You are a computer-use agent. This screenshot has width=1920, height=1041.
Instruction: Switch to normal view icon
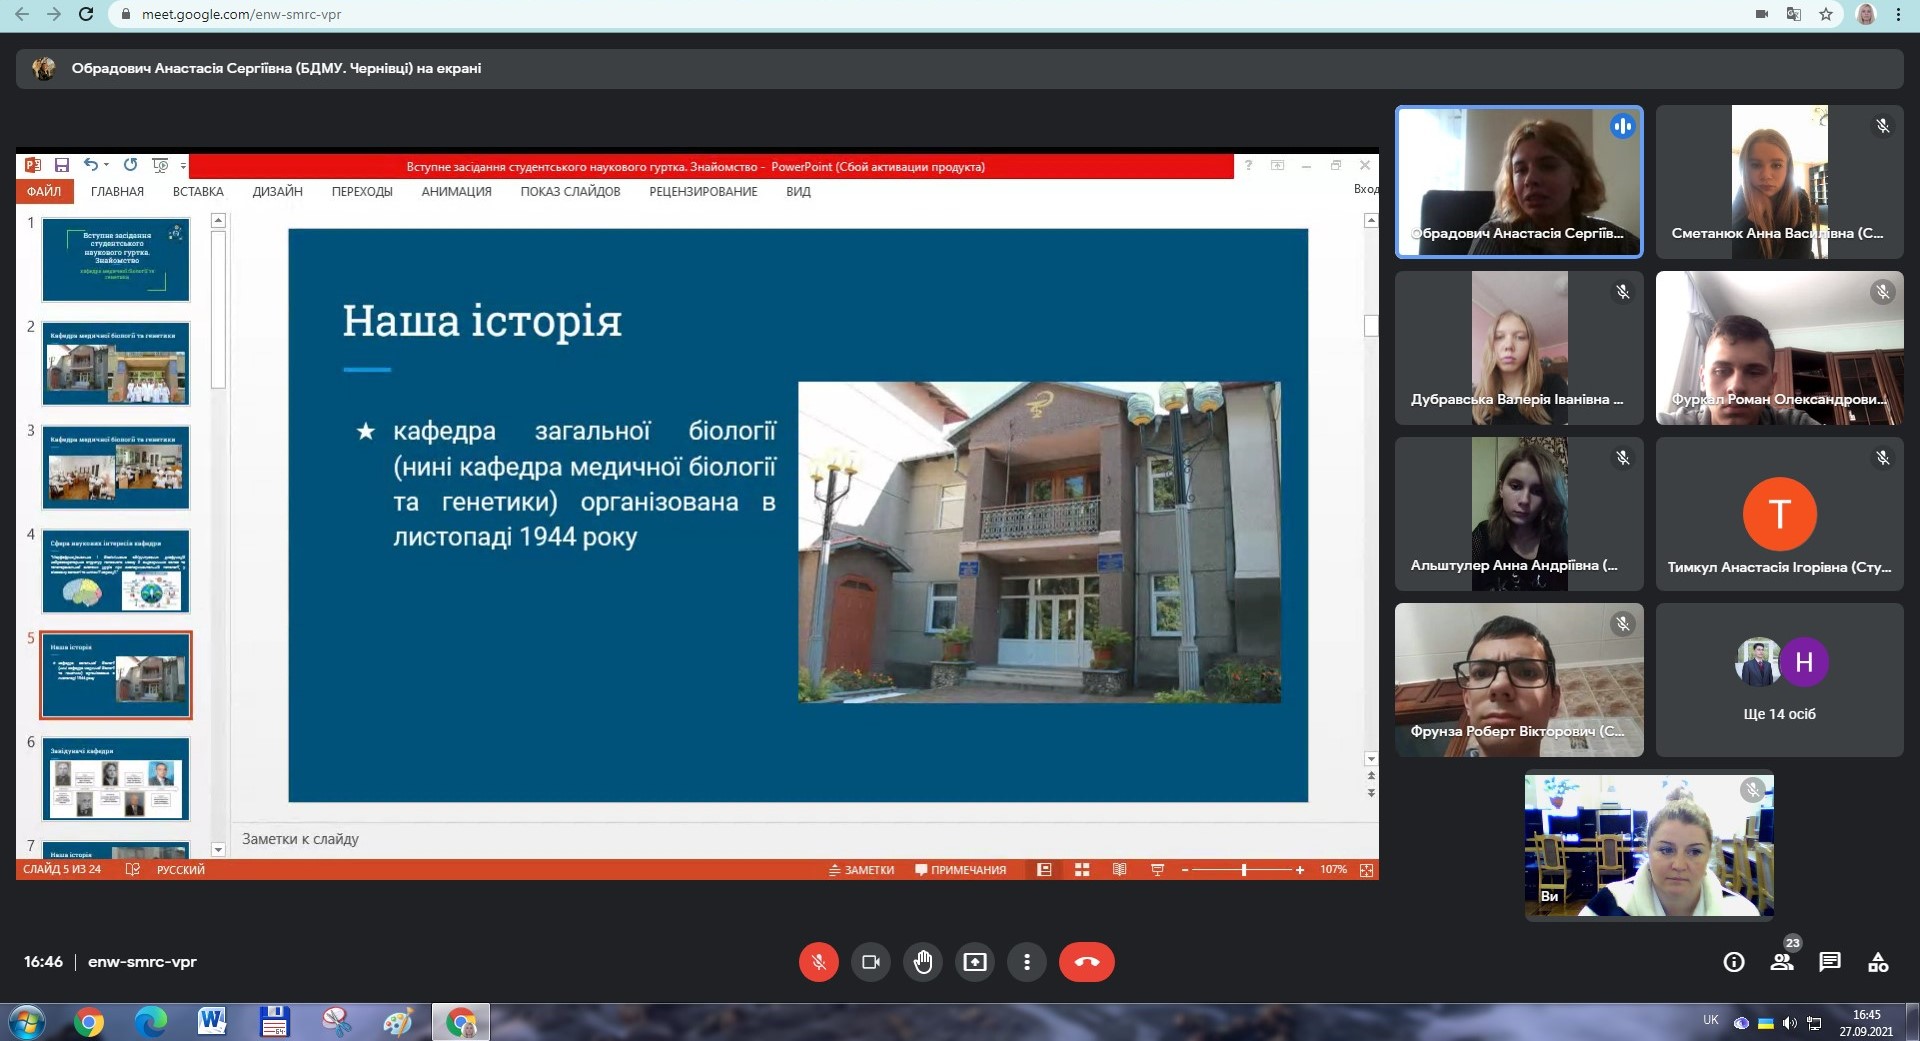point(1044,870)
